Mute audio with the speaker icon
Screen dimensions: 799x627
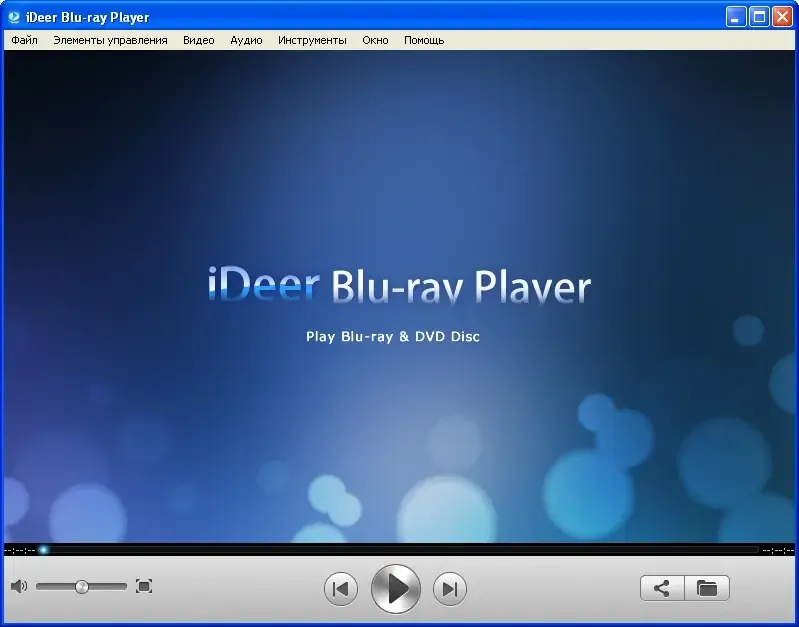pyautogui.click(x=19, y=586)
